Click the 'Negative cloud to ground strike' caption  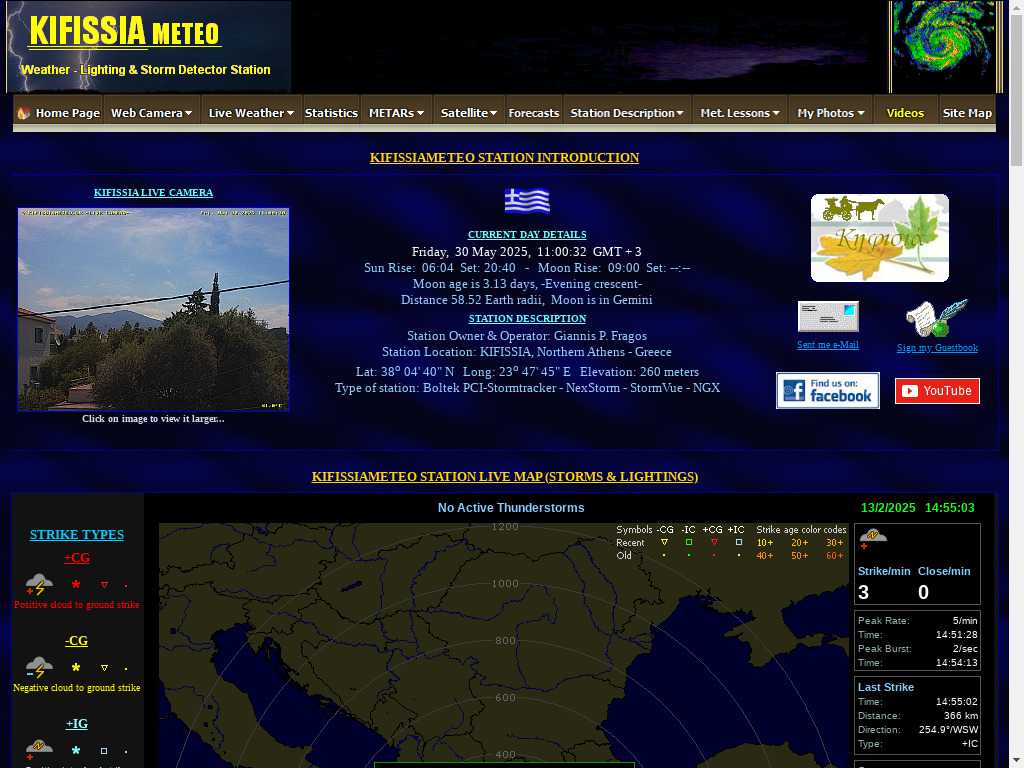tap(76, 688)
